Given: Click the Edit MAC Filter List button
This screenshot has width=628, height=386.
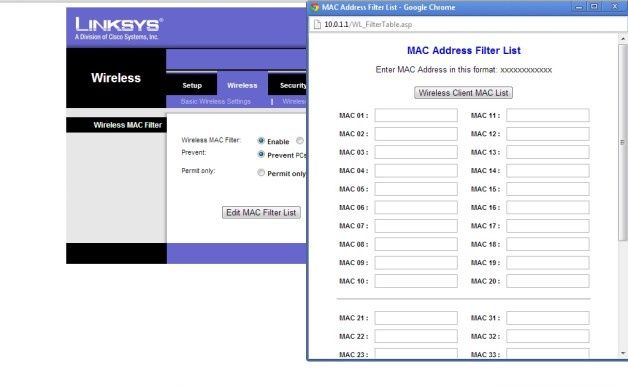Looking at the screenshot, I should (261, 213).
